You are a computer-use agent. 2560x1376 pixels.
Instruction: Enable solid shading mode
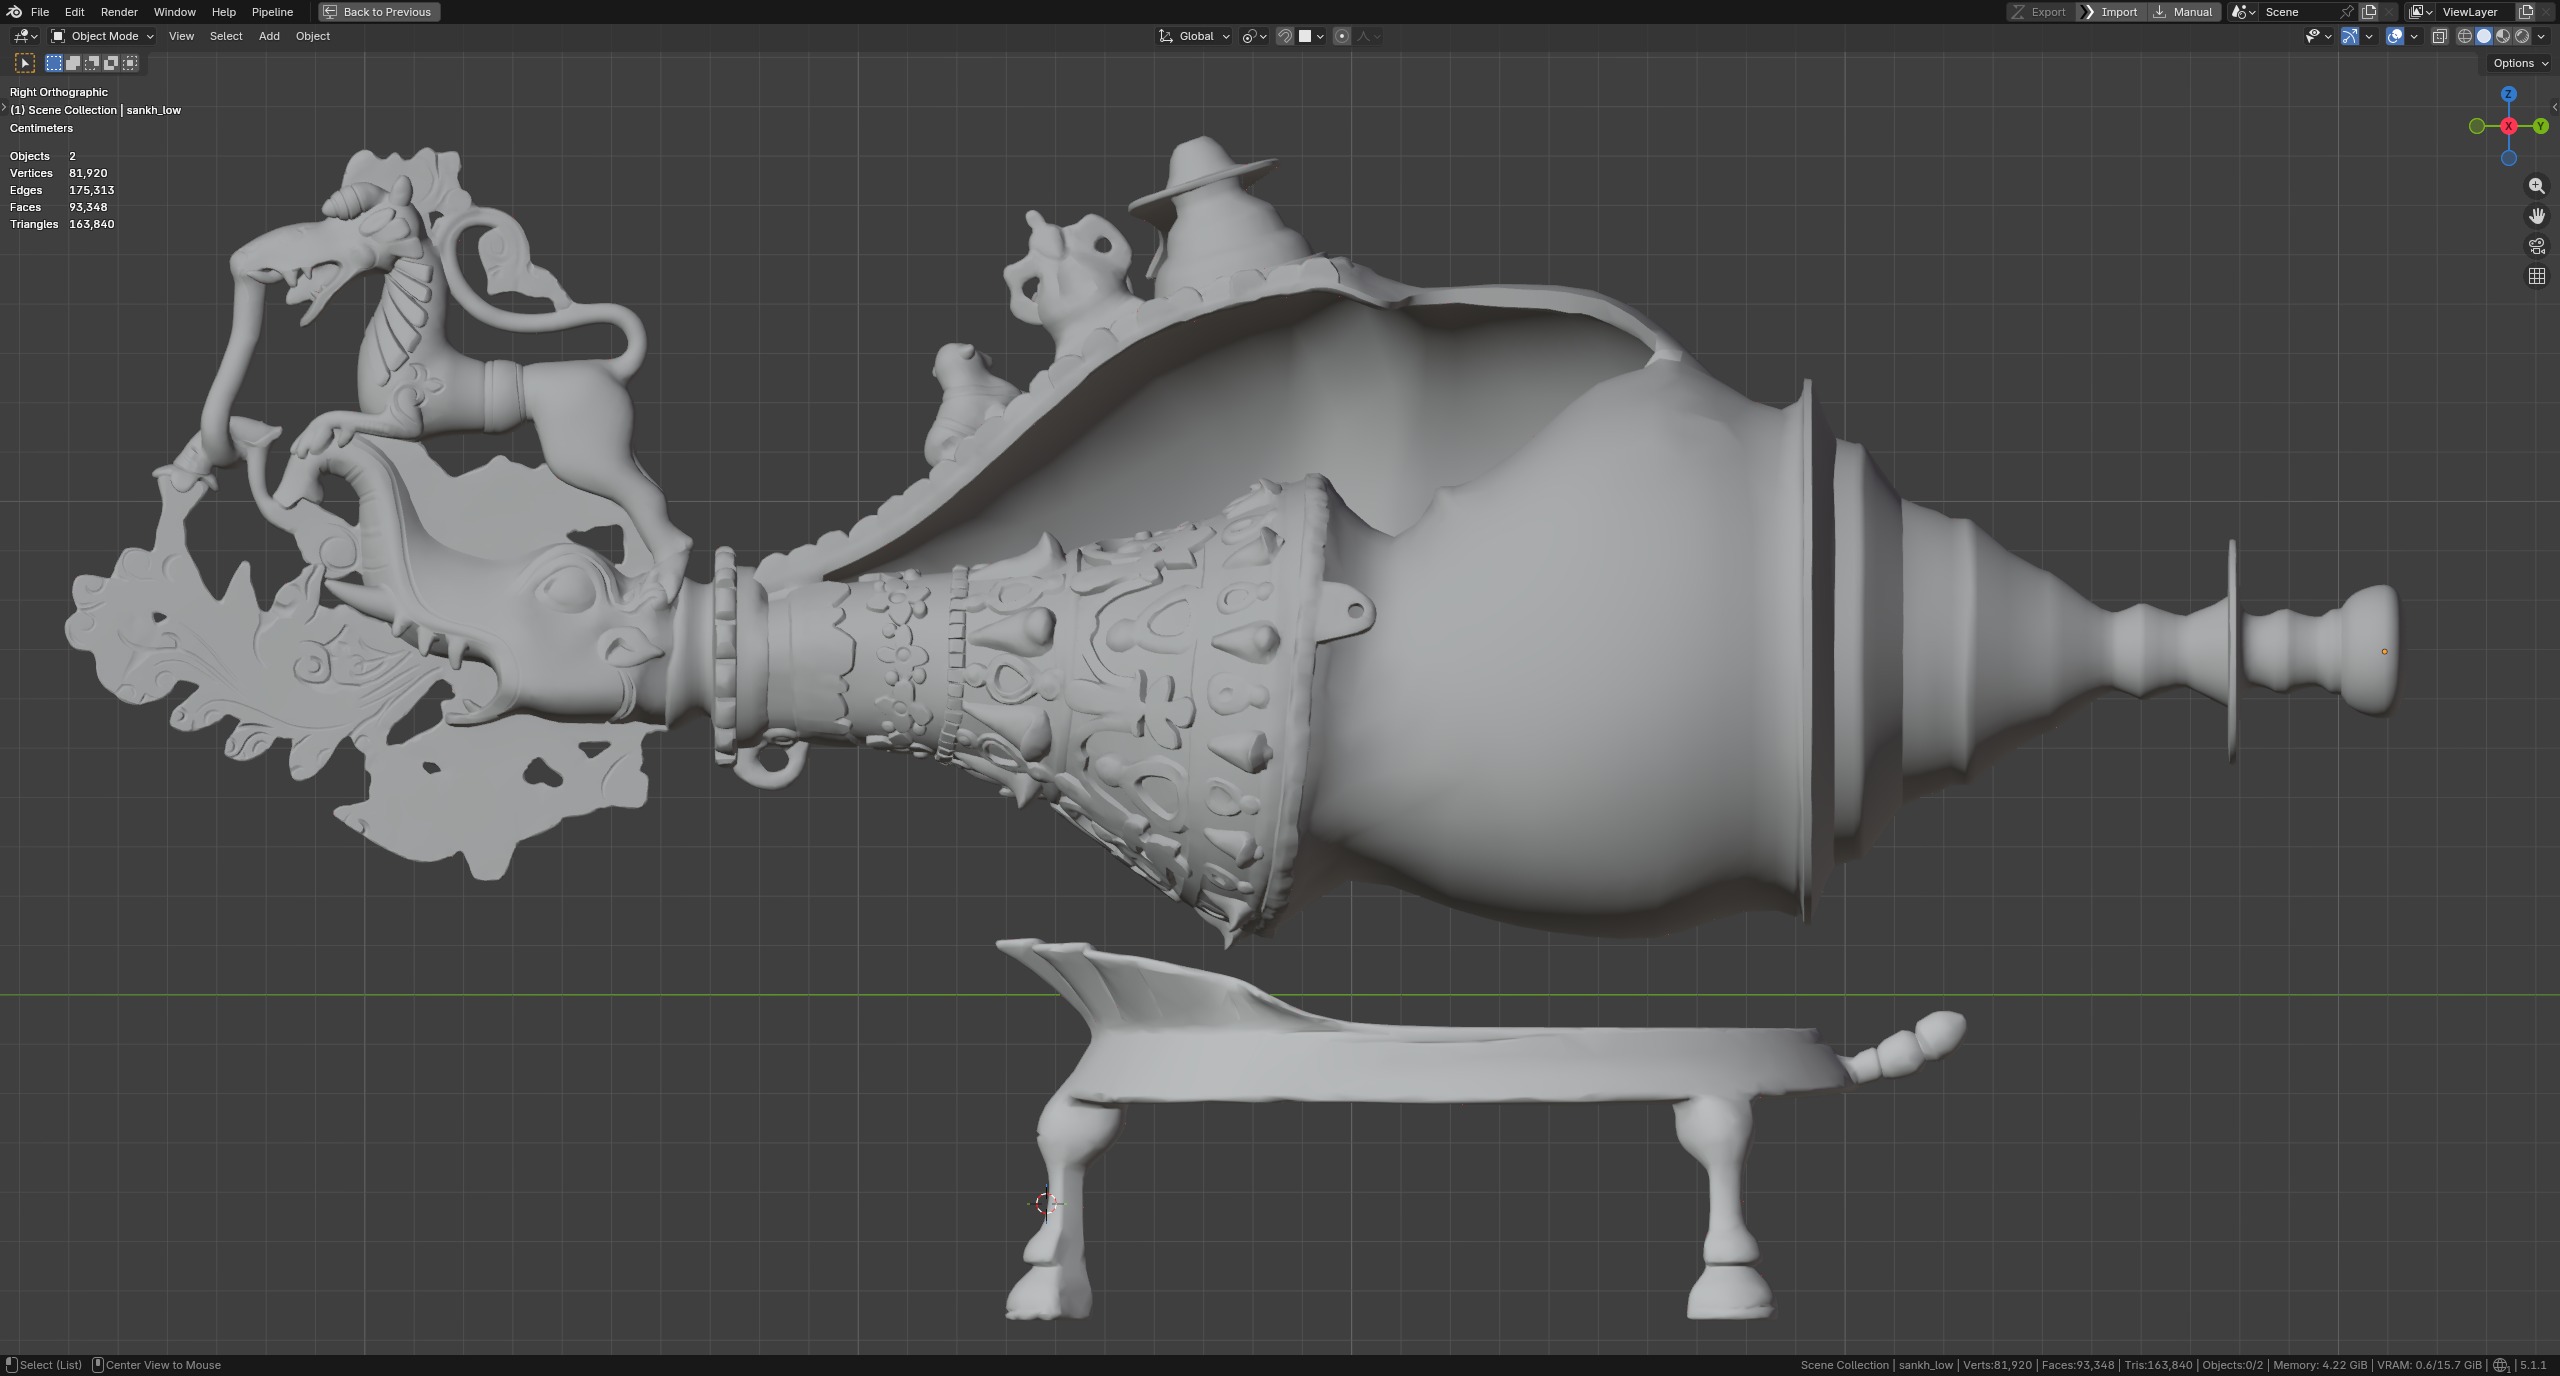[2483, 36]
